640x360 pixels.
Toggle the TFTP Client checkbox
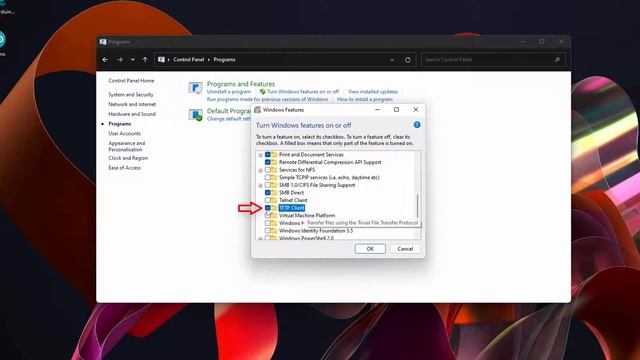pos(268,208)
